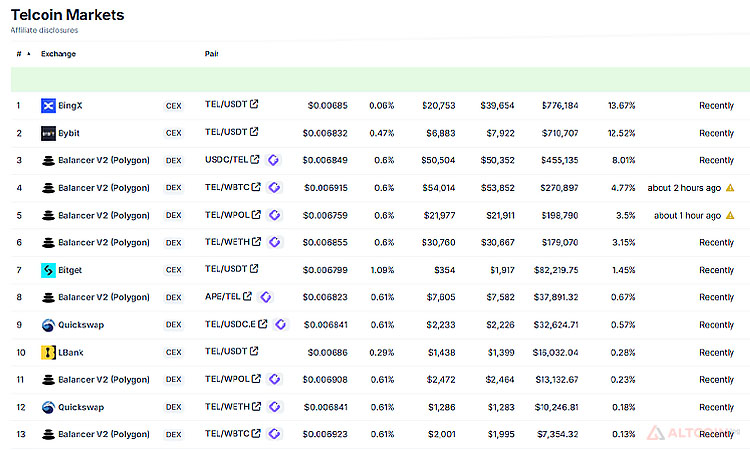Click the Balancer logo in row 11

coord(48,380)
